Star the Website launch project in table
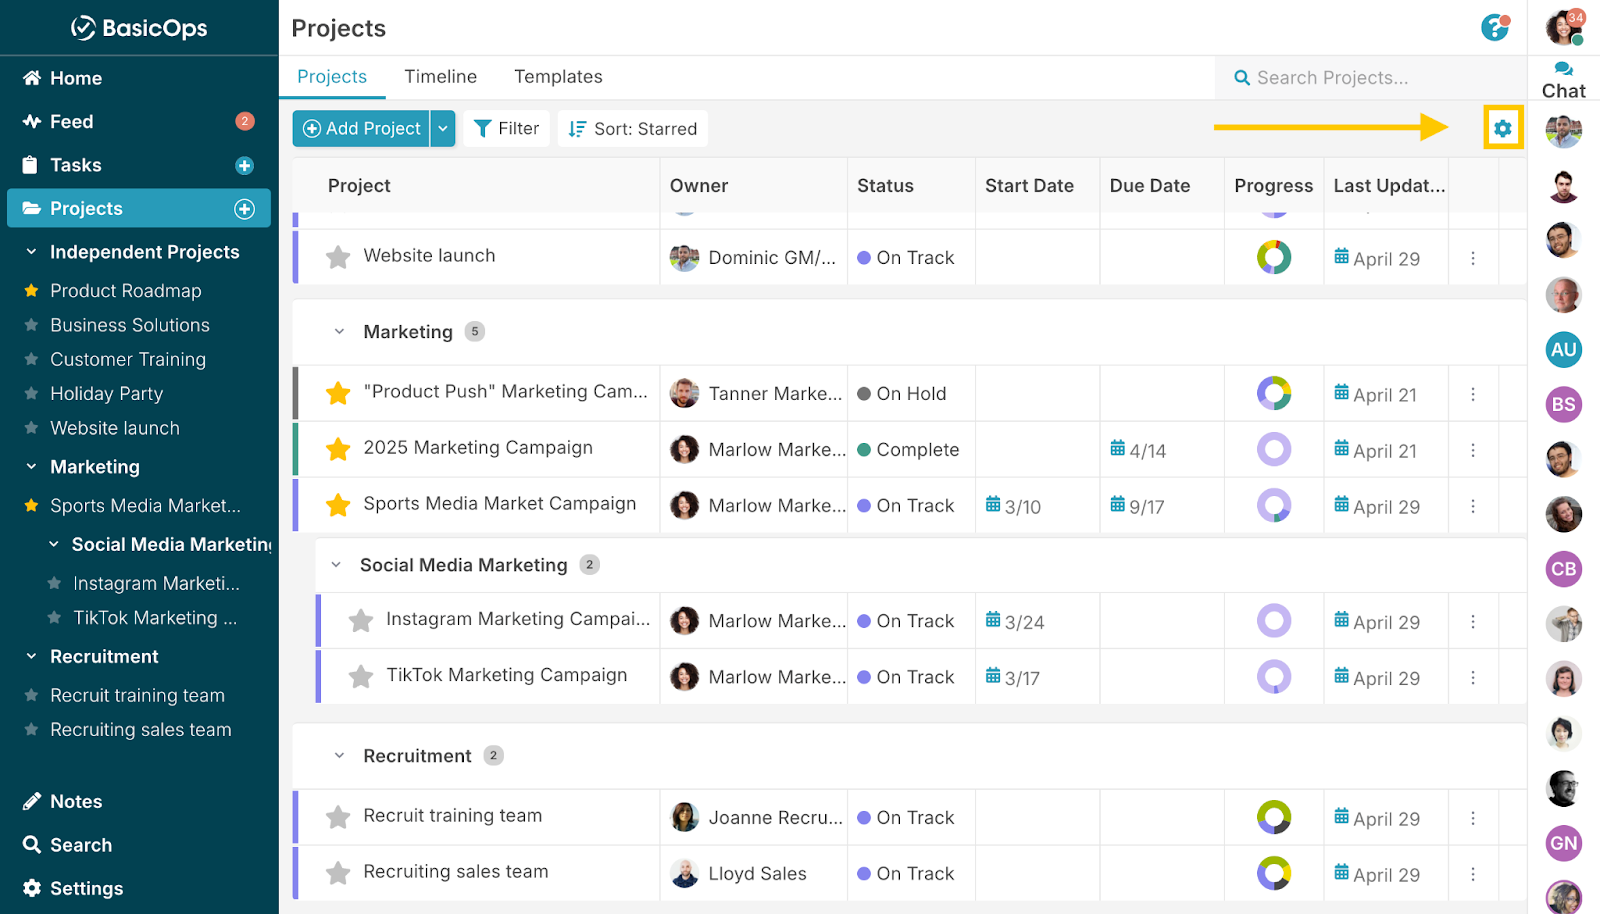The image size is (1600, 914). 338,257
